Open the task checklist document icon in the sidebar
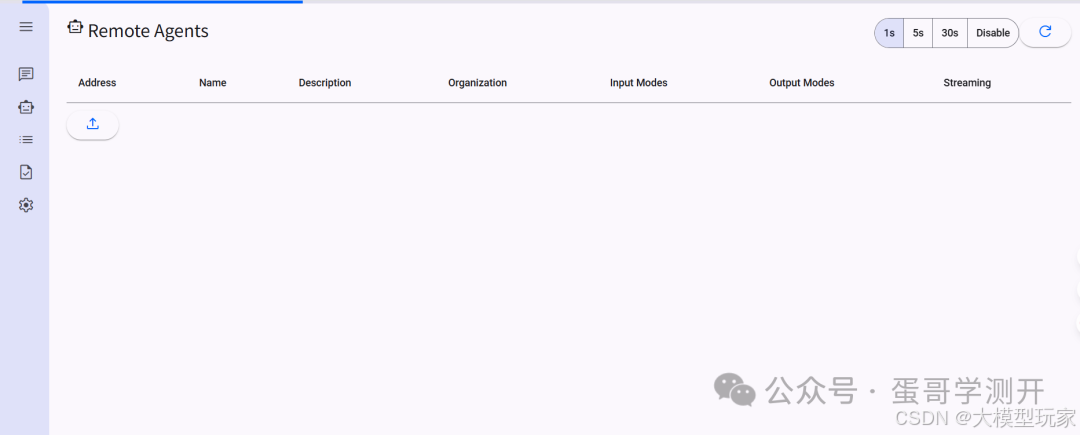This screenshot has width=1080, height=435. [x=26, y=172]
